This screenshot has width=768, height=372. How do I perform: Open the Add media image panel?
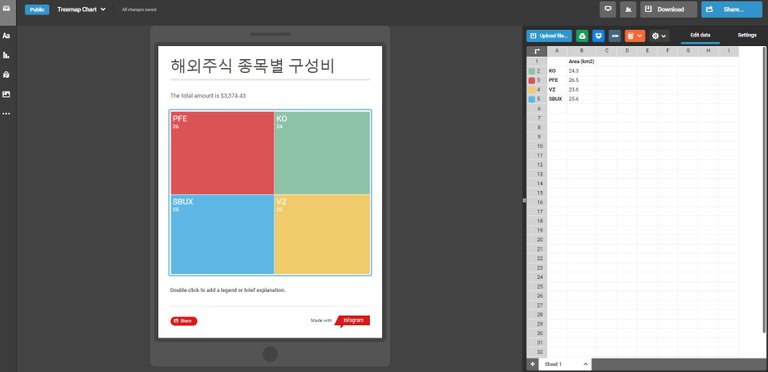[x=6, y=94]
